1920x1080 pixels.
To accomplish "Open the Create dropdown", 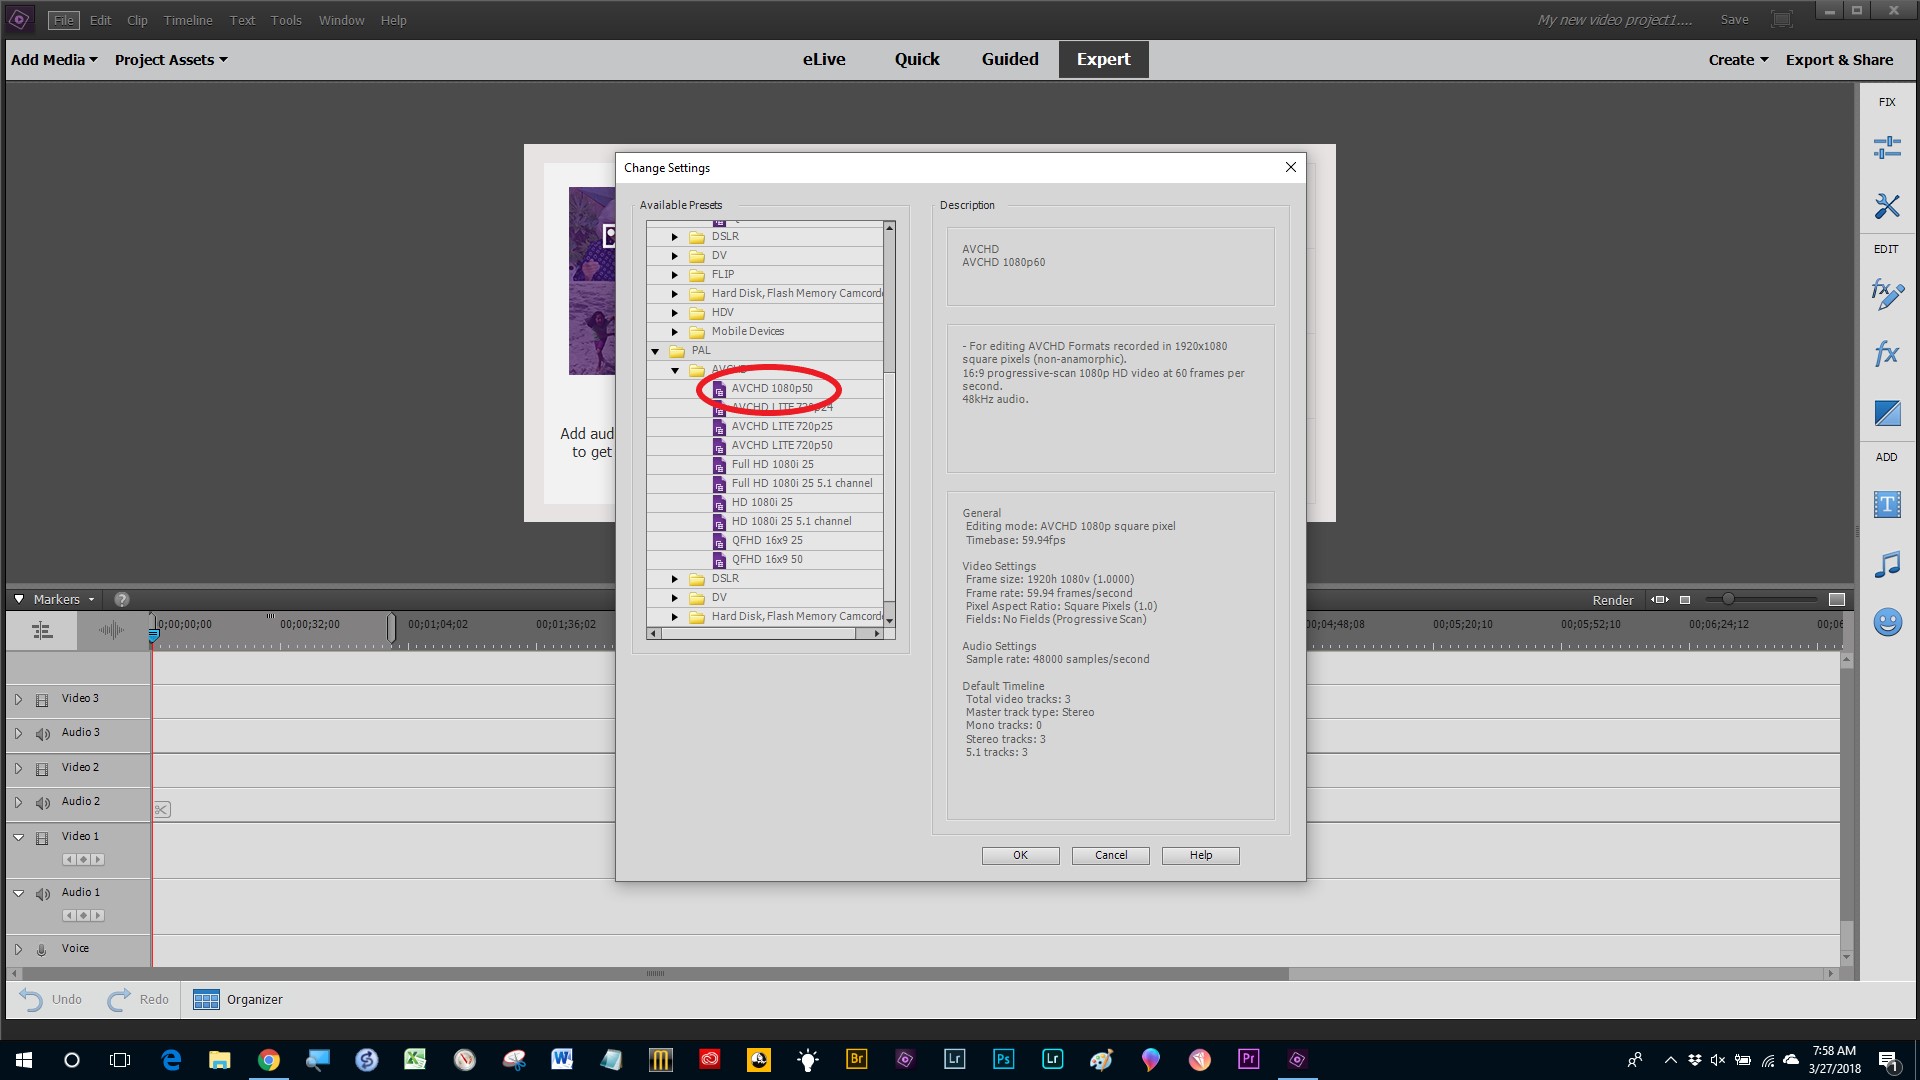I will point(1738,60).
